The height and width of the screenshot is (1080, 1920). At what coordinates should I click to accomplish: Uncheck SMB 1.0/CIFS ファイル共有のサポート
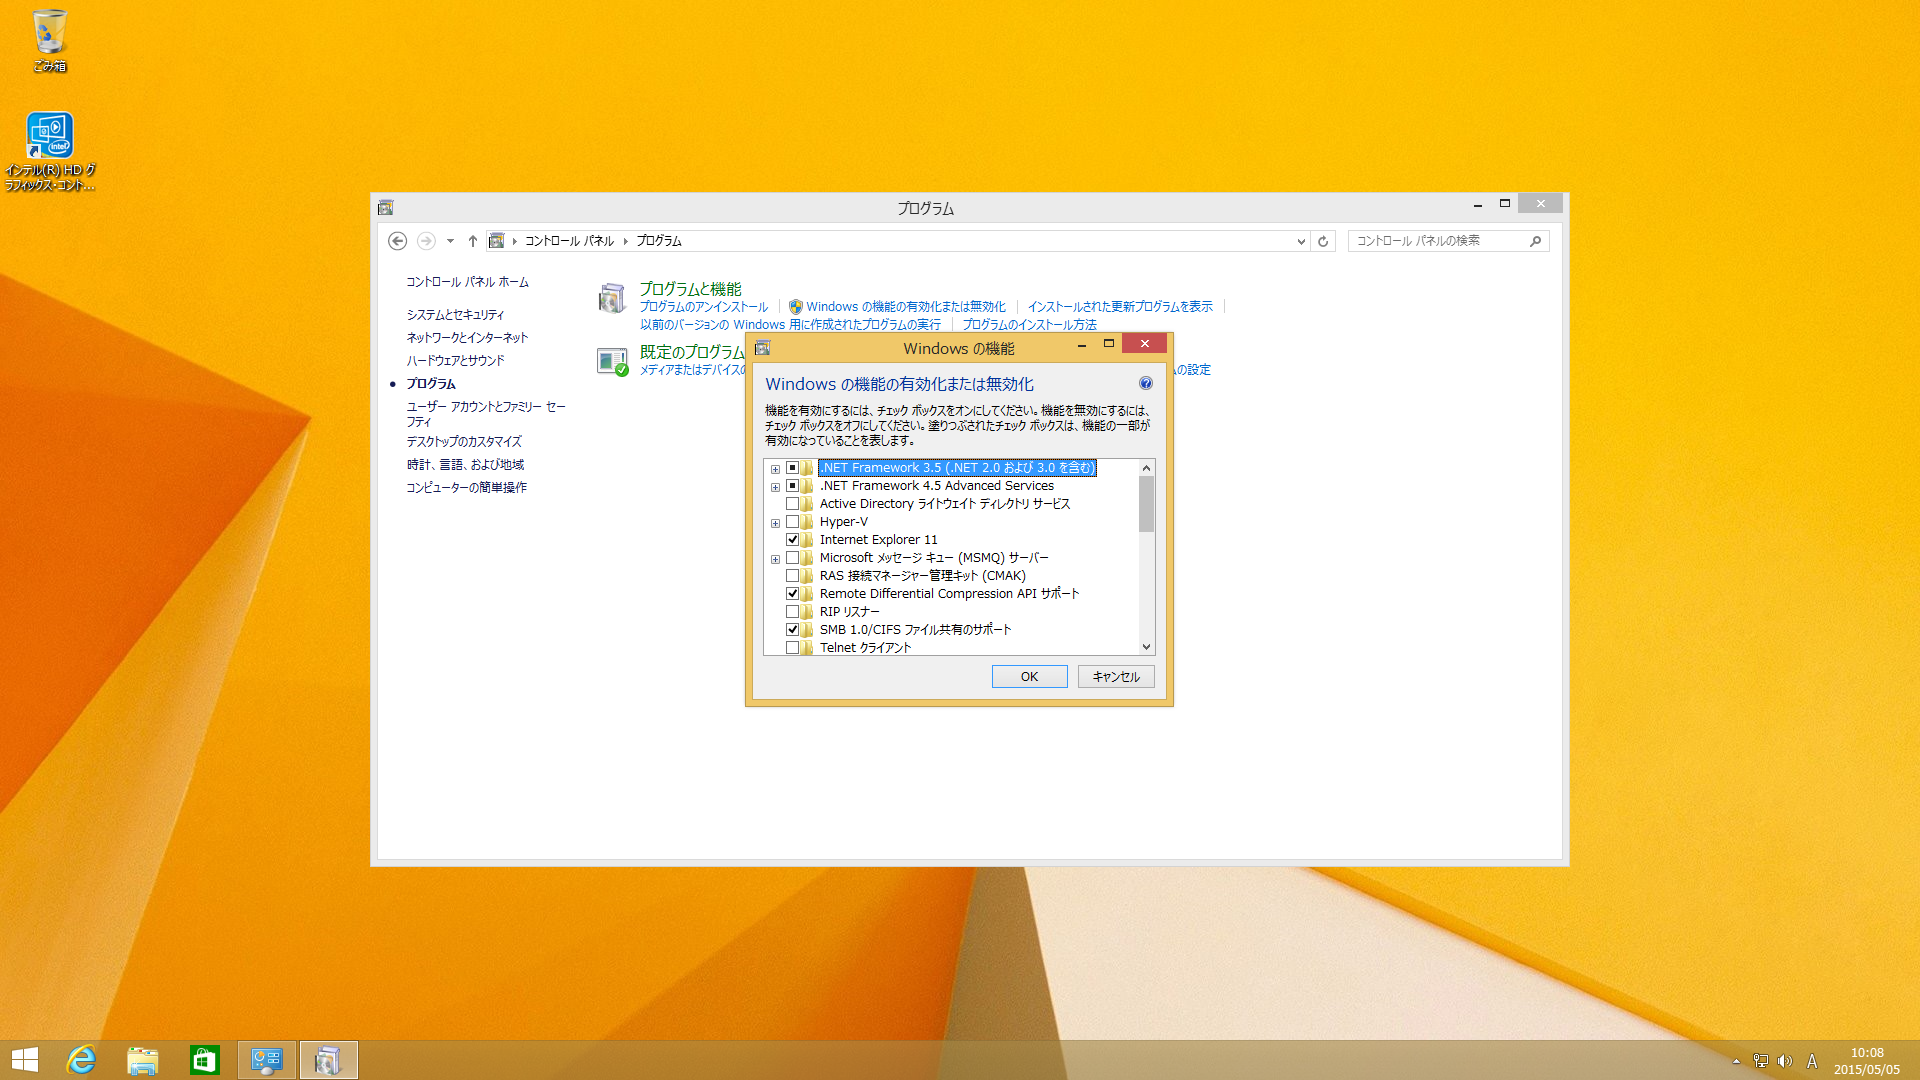click(x=794, y=629)
